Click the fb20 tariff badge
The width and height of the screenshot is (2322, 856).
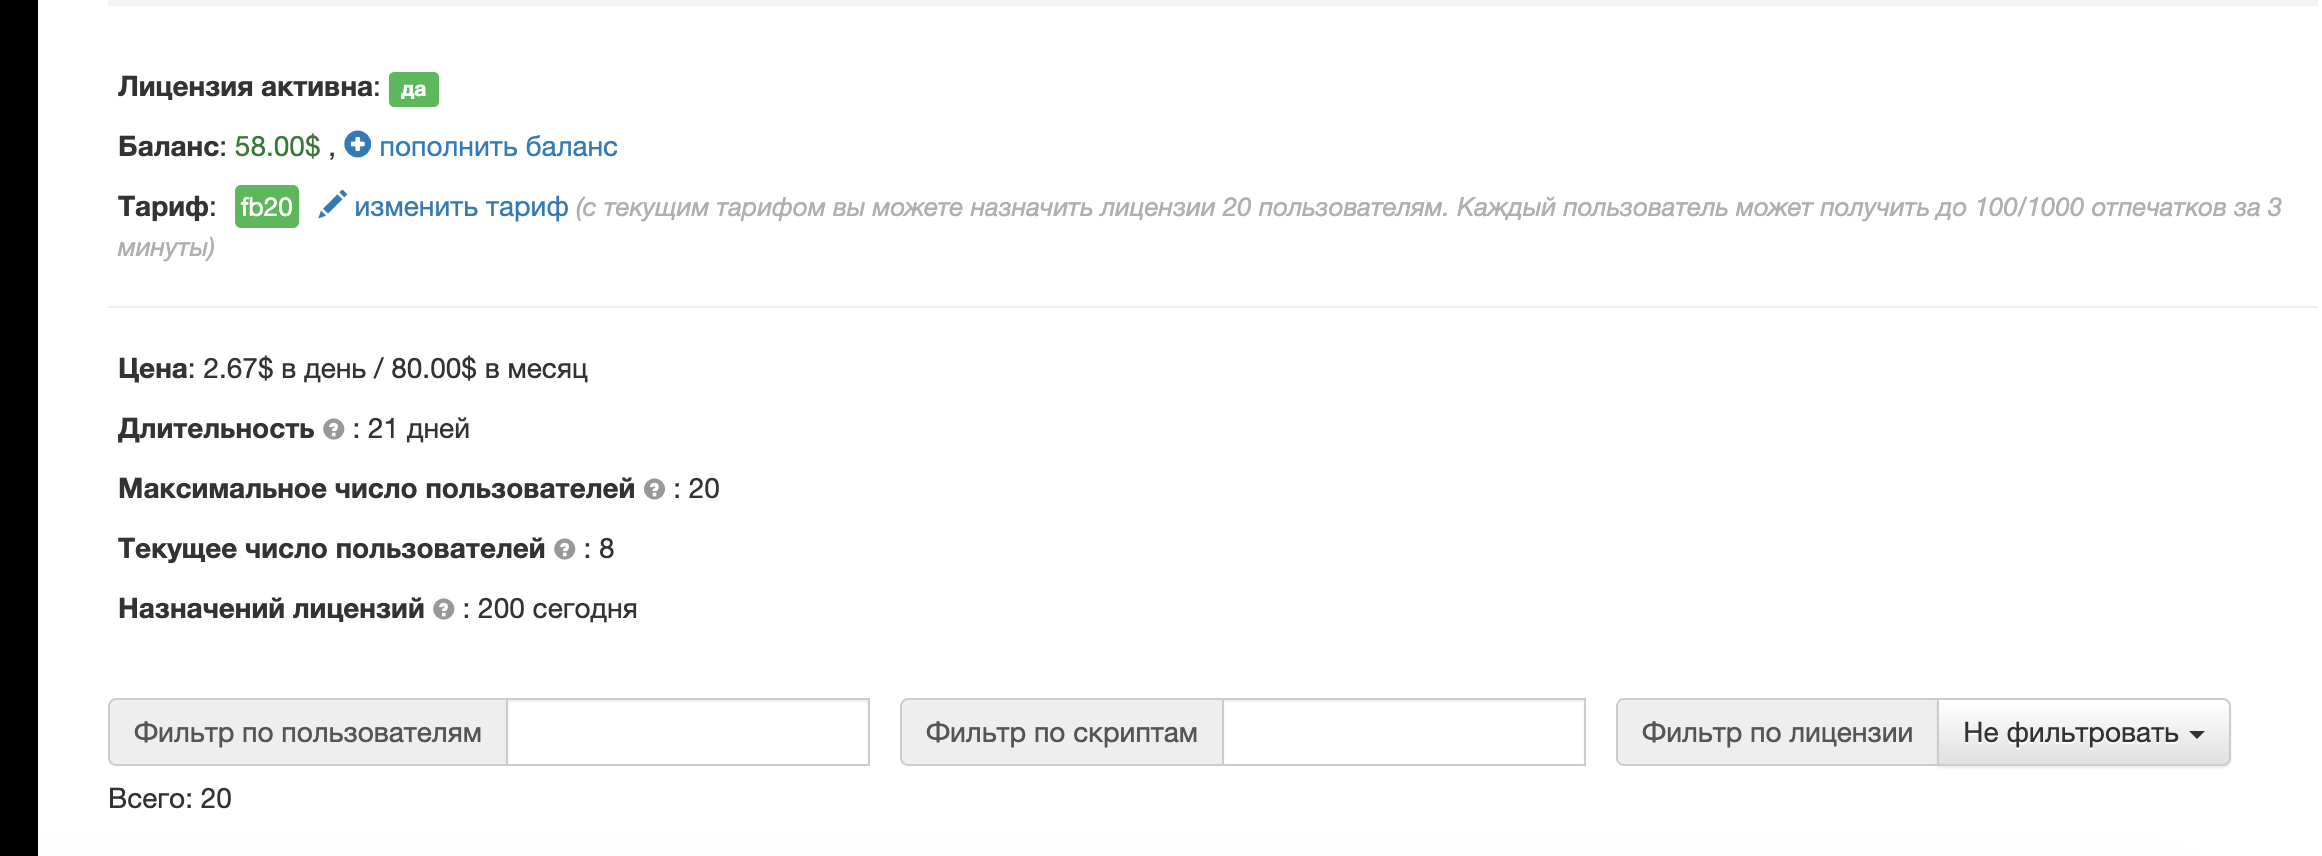[x=266, y=207]
